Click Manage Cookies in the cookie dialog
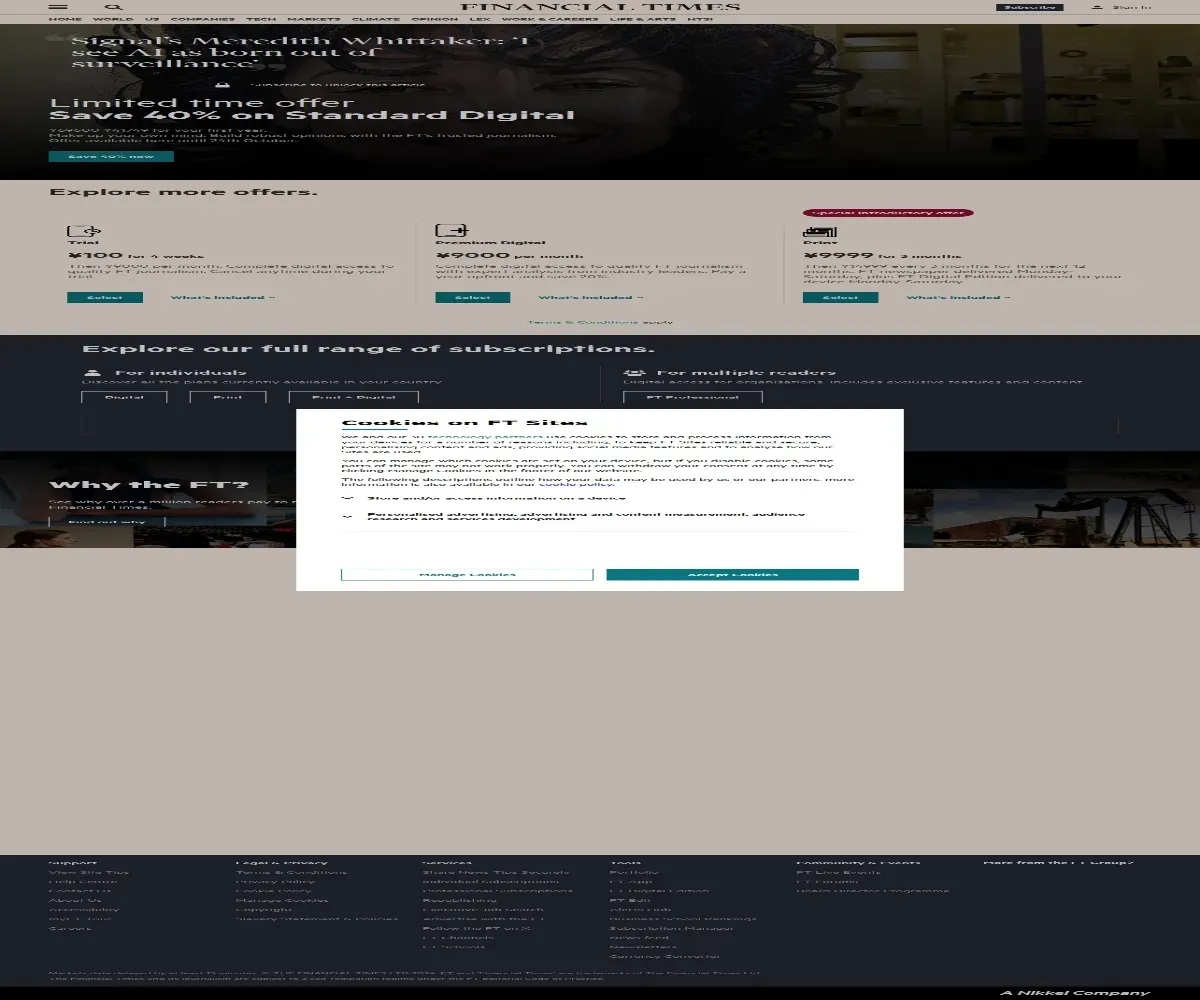The image size is (1200, 1000). tap(467, 574)
